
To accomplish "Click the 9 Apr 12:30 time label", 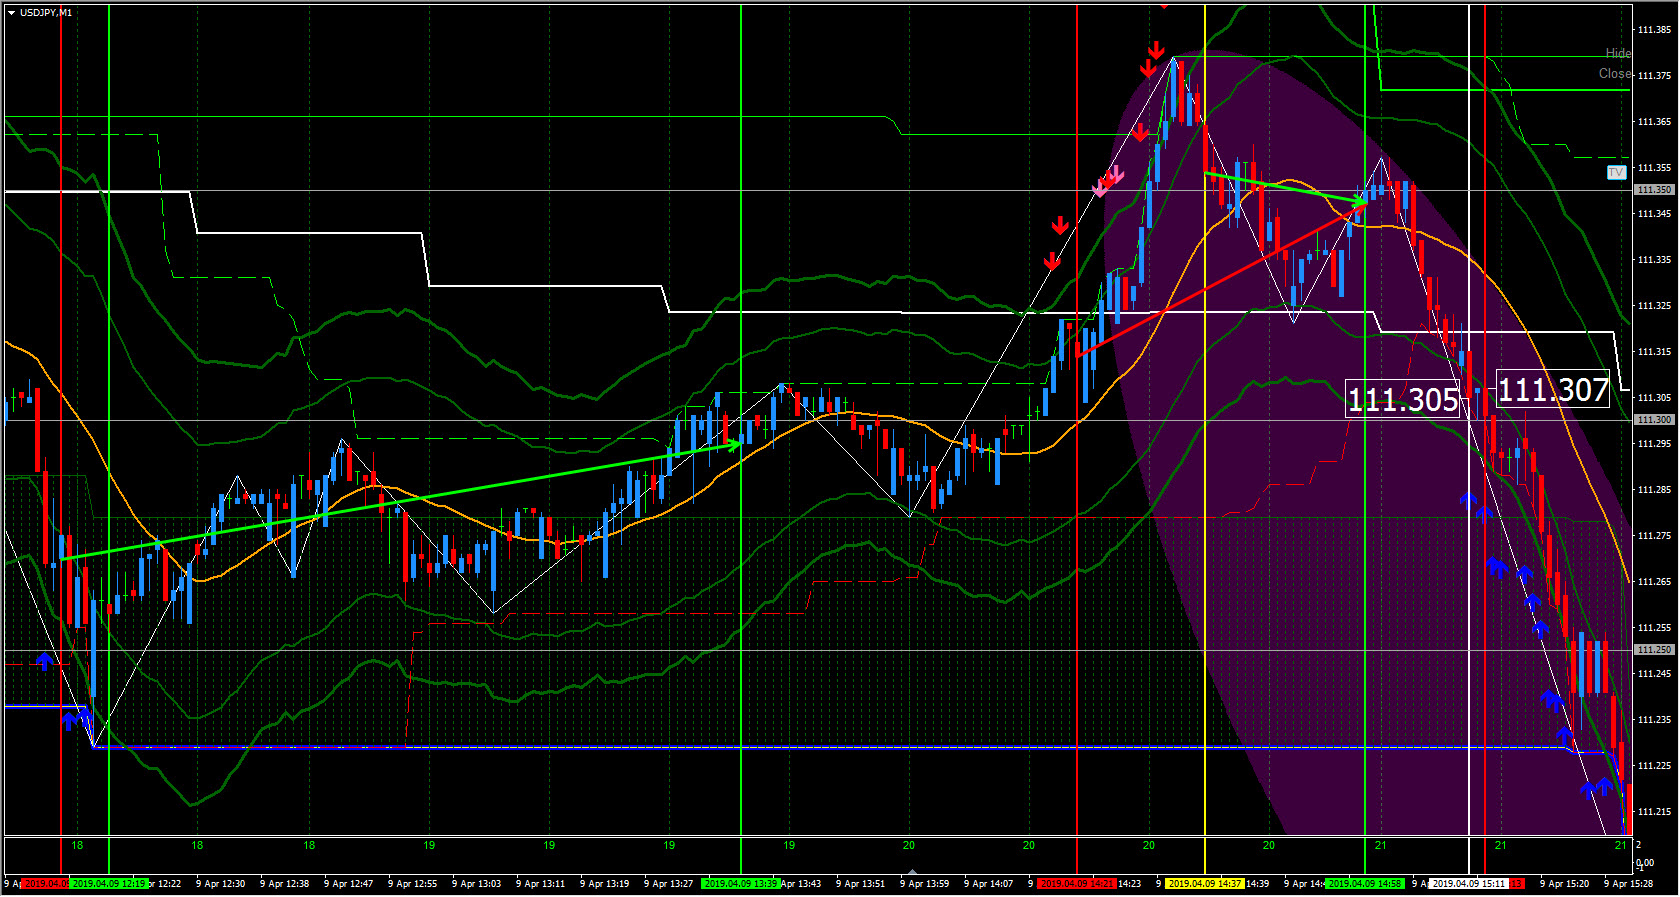I will [x=221, y=884].
